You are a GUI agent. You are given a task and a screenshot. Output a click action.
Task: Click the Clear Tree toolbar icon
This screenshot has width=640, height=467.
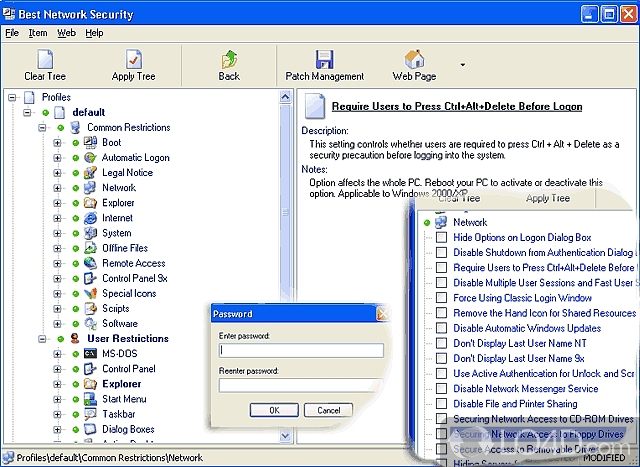pos(45,59)
